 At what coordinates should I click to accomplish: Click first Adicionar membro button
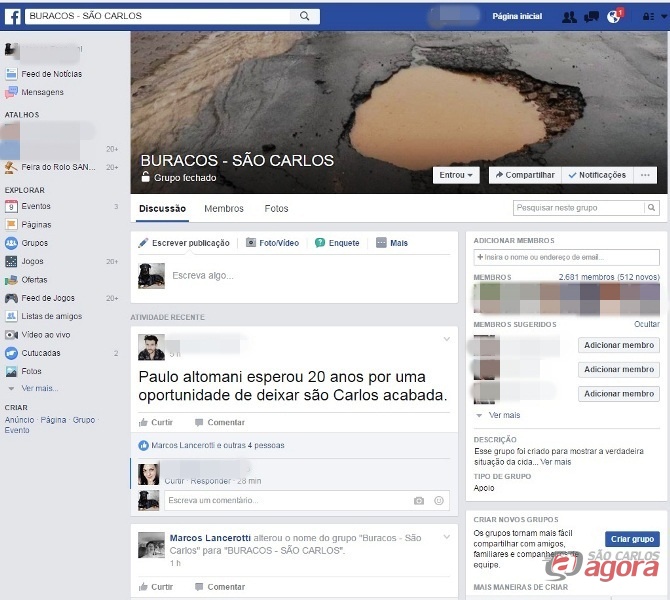click(x=619, y=345)
